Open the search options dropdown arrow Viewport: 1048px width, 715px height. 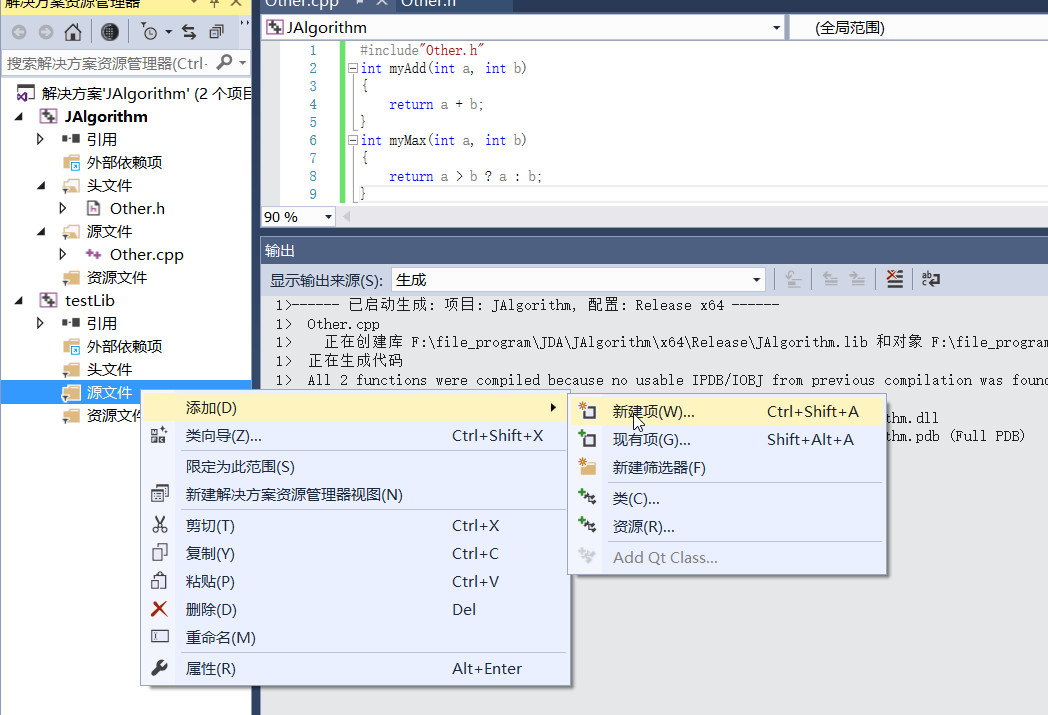[x=243, y=63]
